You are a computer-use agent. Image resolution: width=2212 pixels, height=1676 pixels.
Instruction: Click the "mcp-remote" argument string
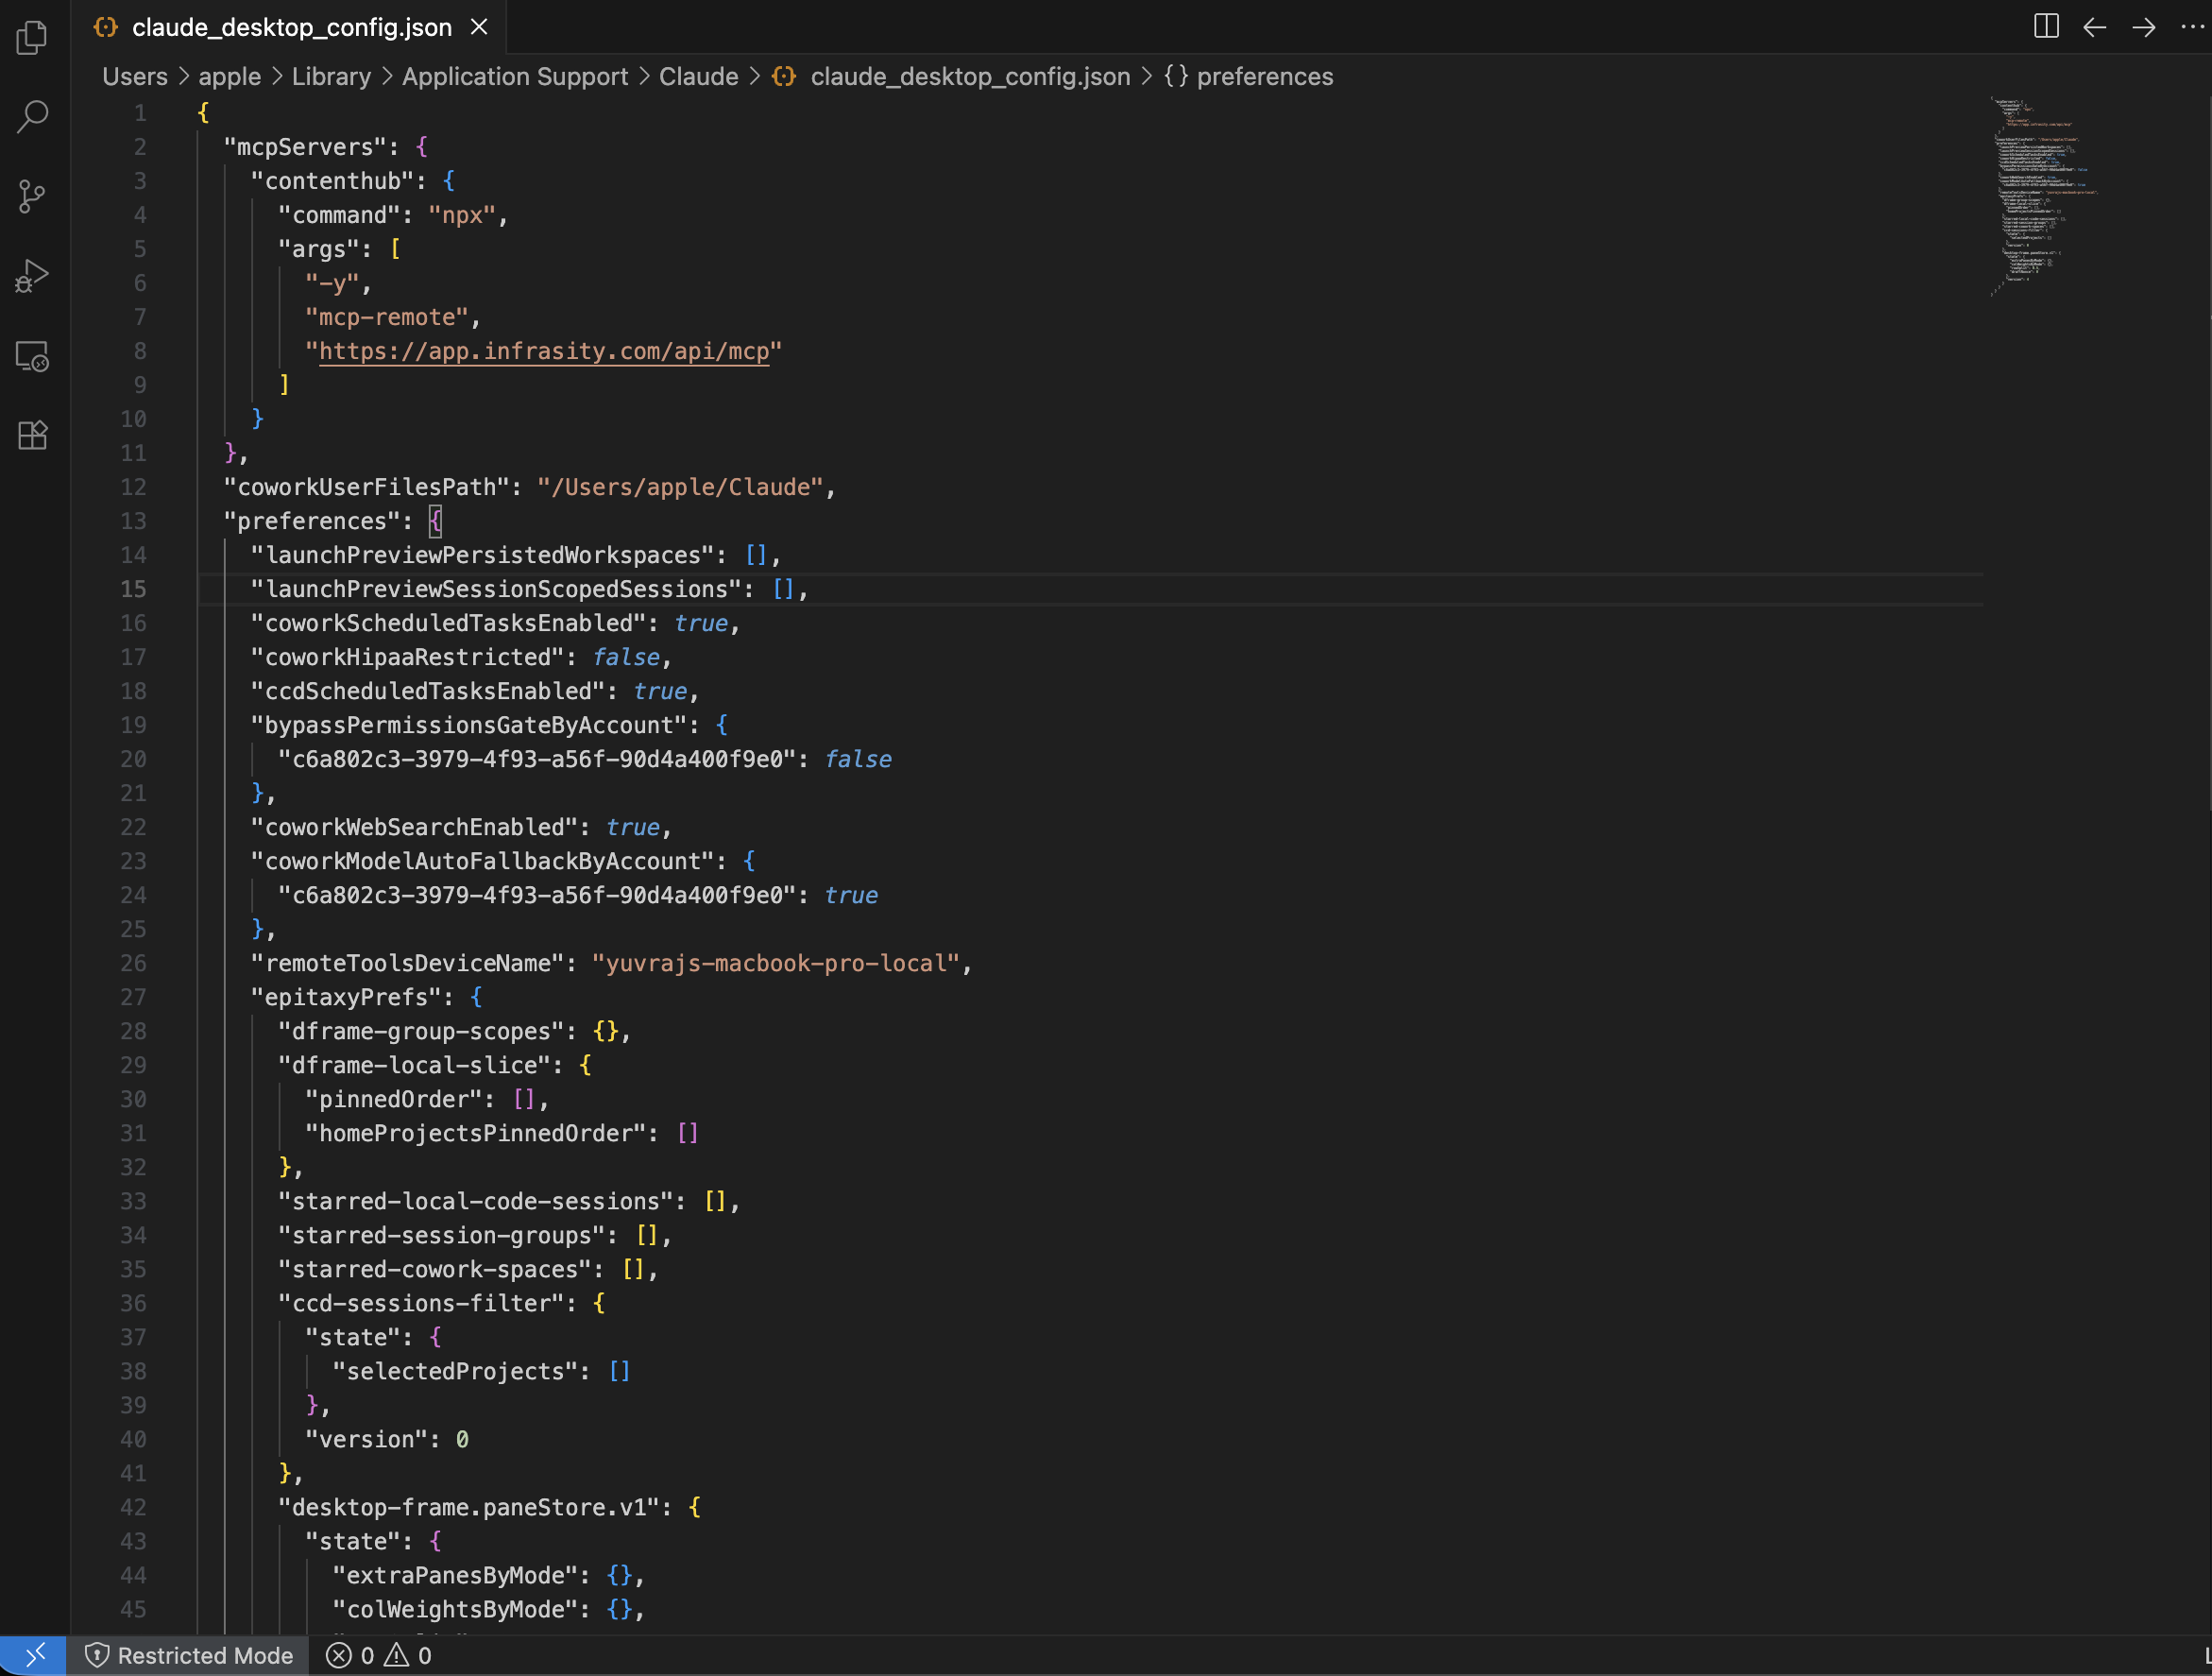[387, 317]
